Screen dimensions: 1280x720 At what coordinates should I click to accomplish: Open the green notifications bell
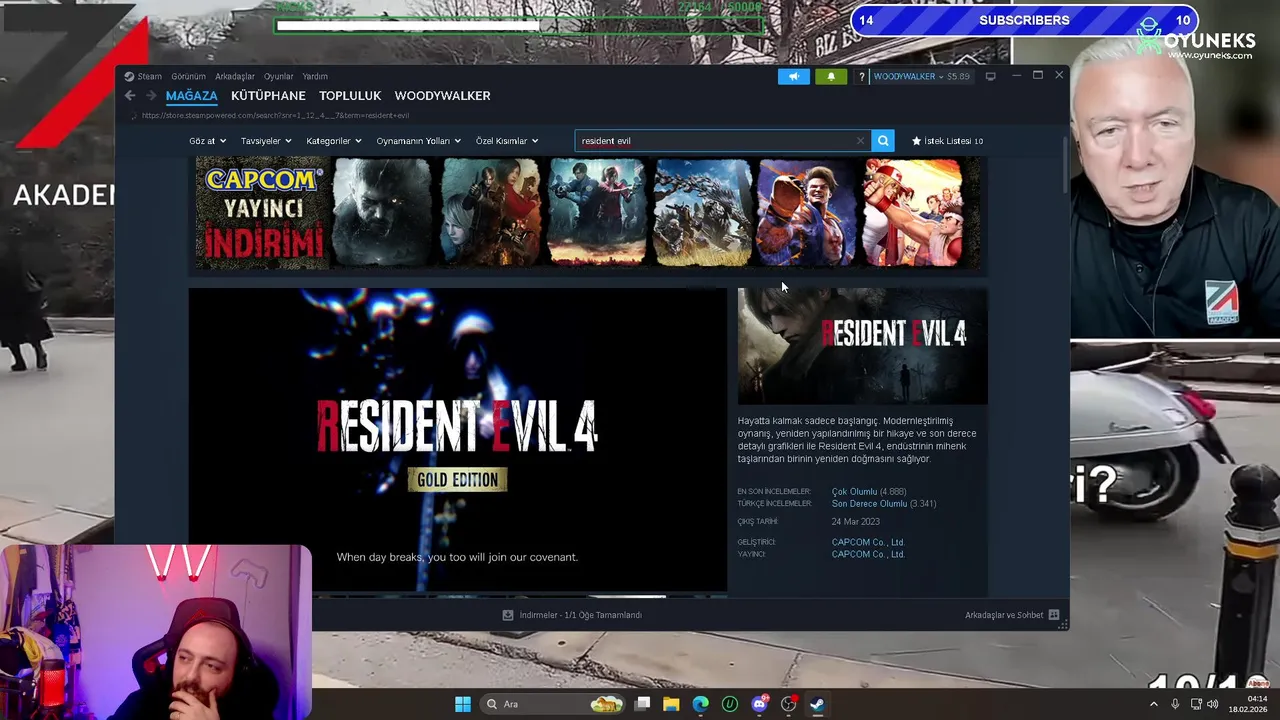pos(831,76)
